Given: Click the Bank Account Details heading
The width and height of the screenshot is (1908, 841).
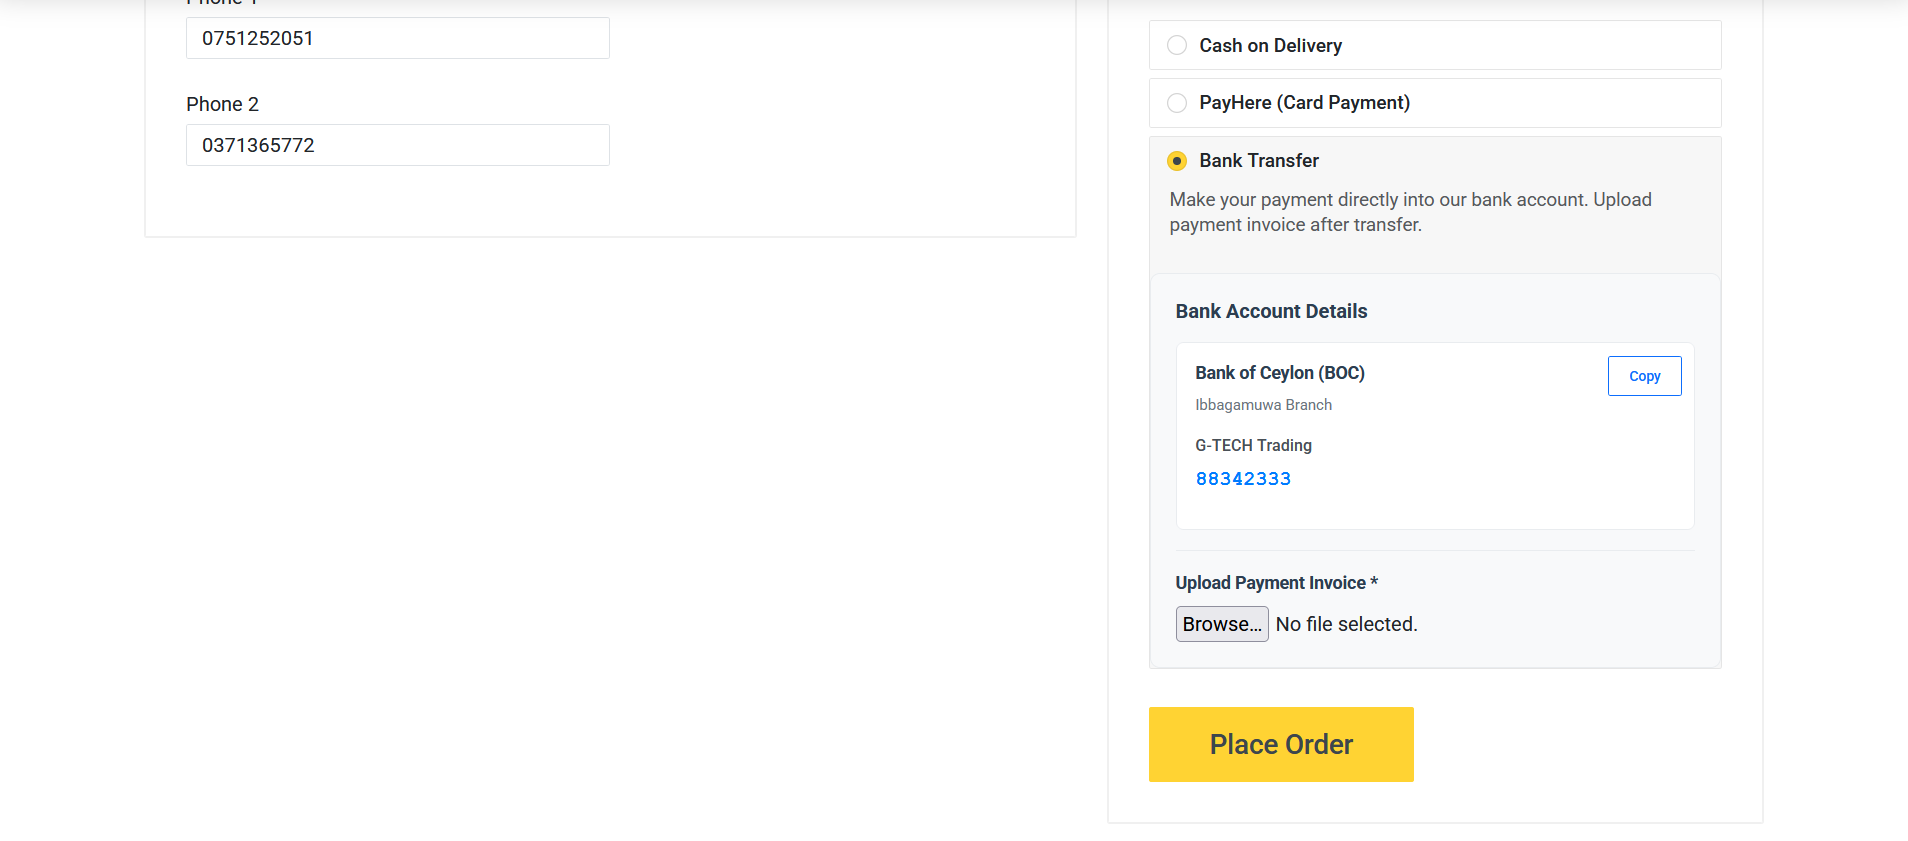Looking at the screenshot, I should pyautogui.click(x=1270, y=311).
